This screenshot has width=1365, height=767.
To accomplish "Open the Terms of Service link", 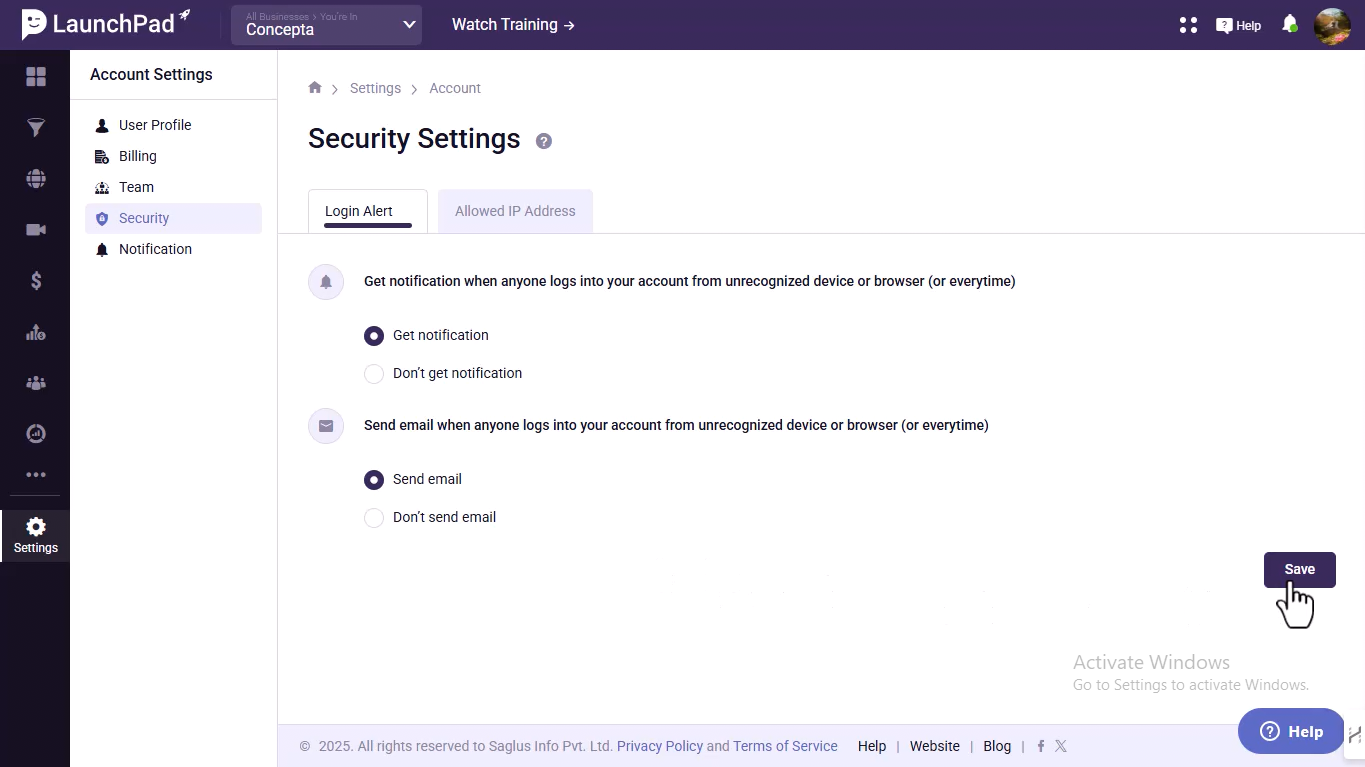I will [x=785, y=746].
